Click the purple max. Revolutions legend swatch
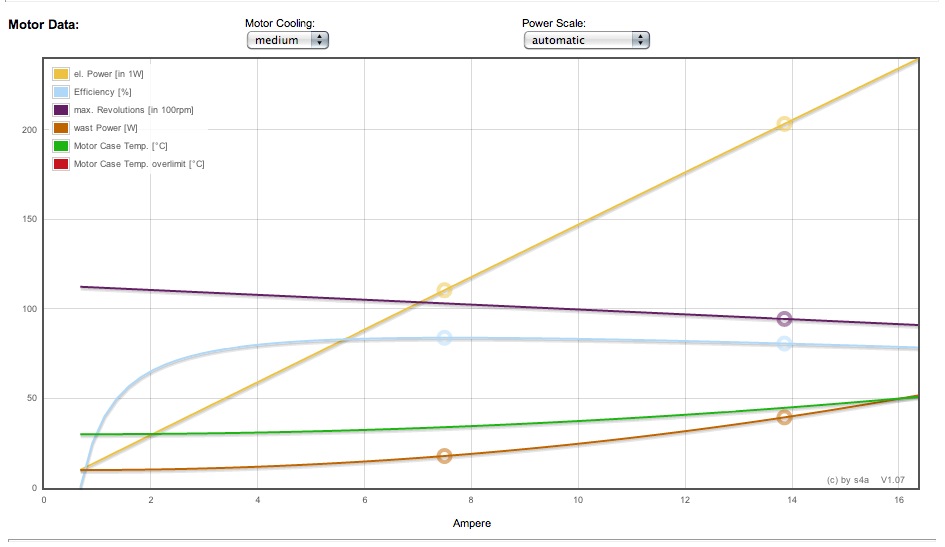Image resolution: width=945 pixels, height=547 pixels. tap(61, 110)
